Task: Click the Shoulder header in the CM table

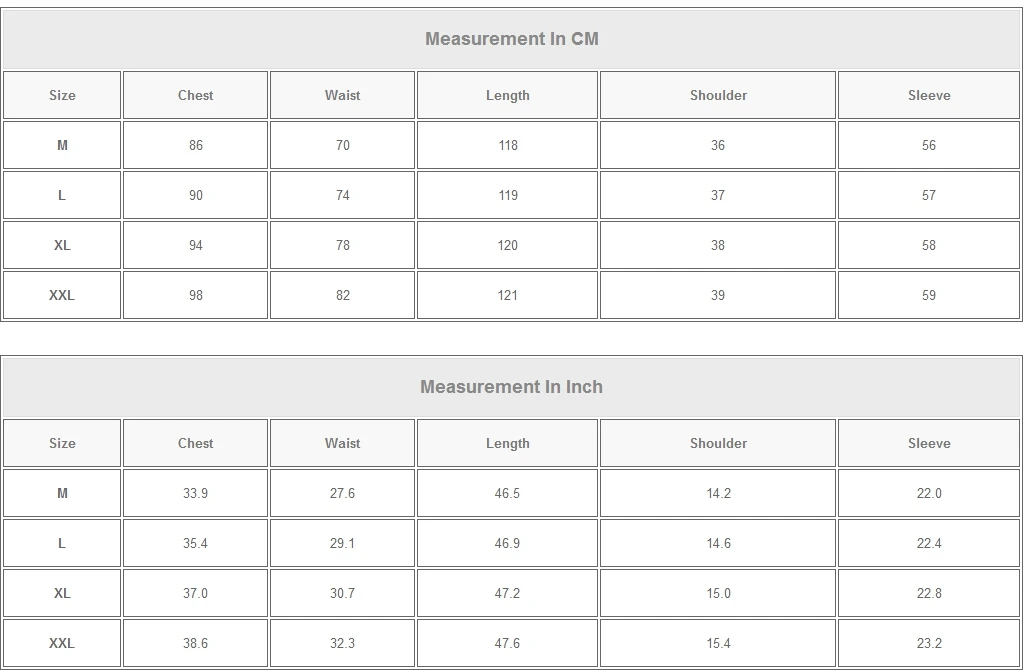Action: click(718, 95)
